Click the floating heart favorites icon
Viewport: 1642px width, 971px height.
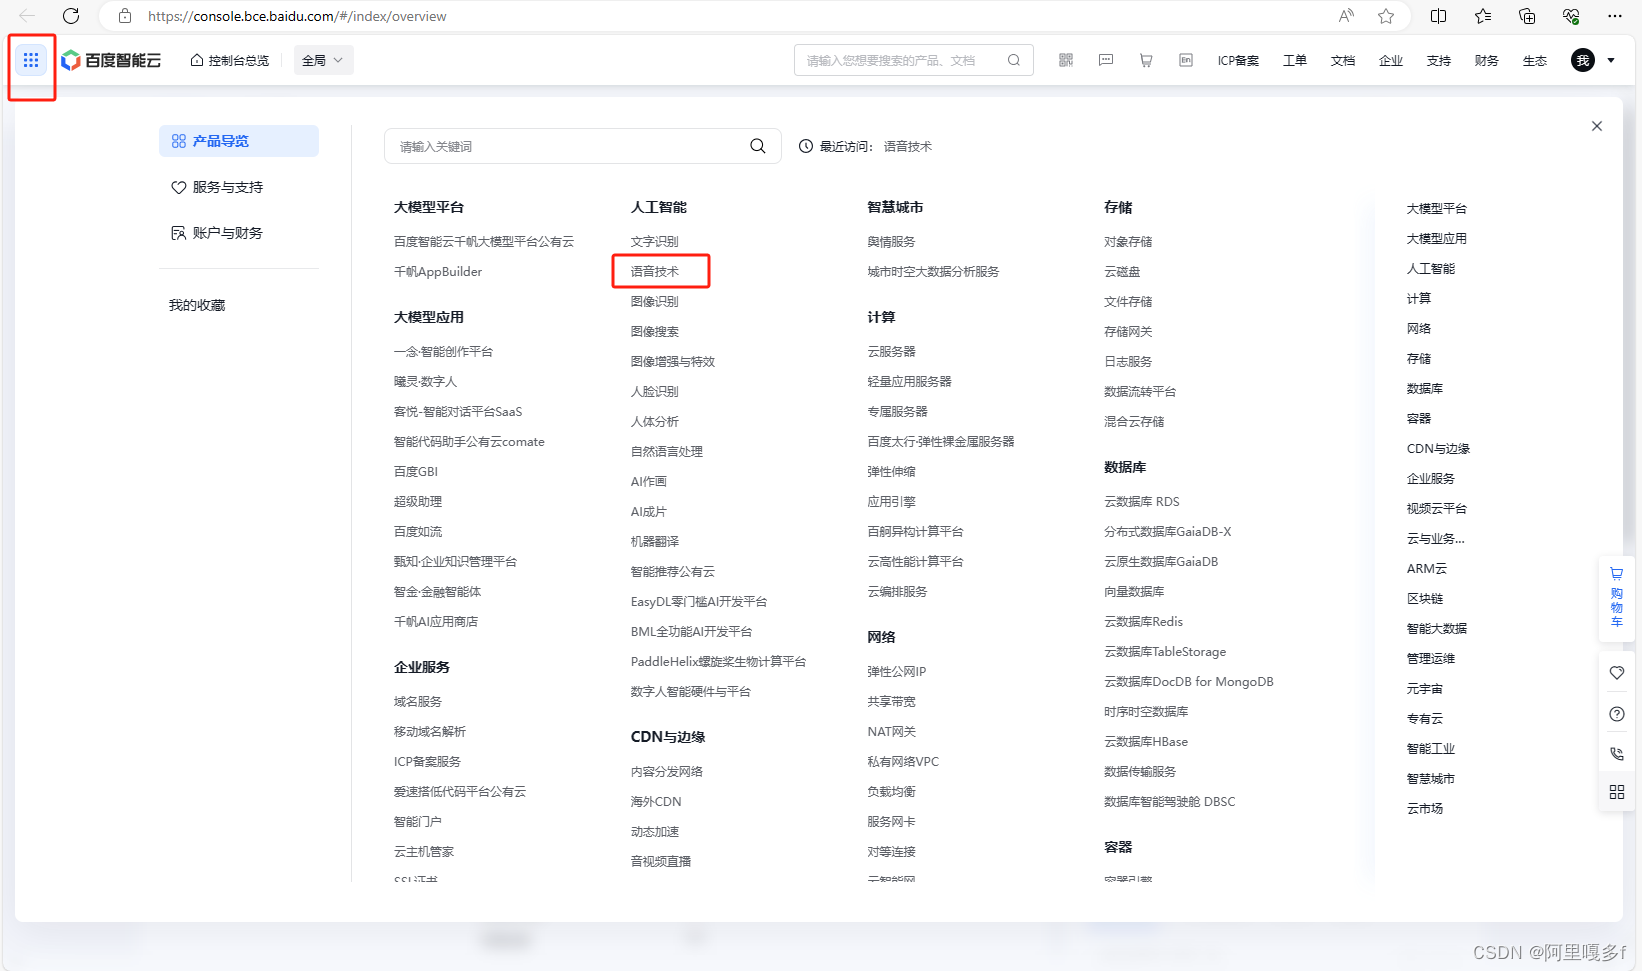(x=1617, y=673)
